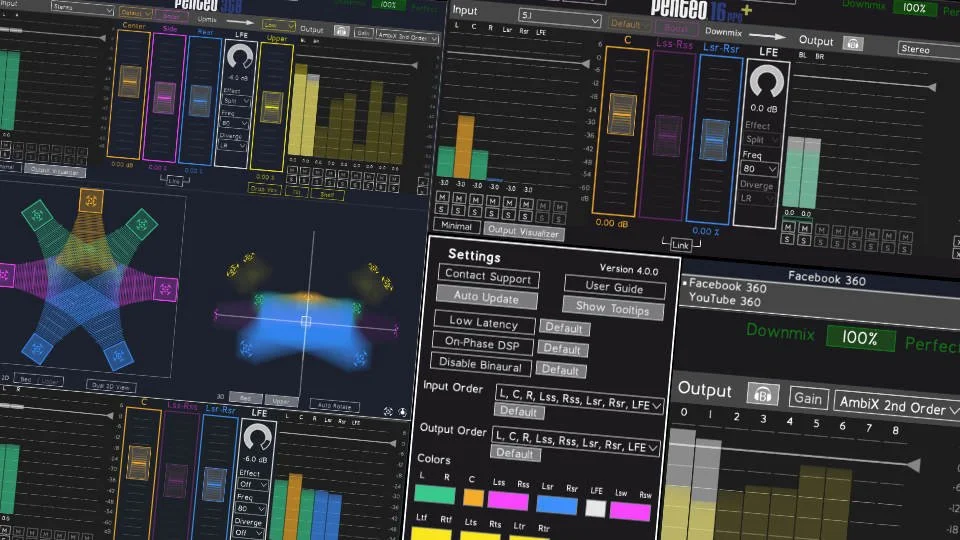
Task: Click the upper-right yellow speaker icons in 3D view
Action: pyautogui.click(x=381, y=276)
